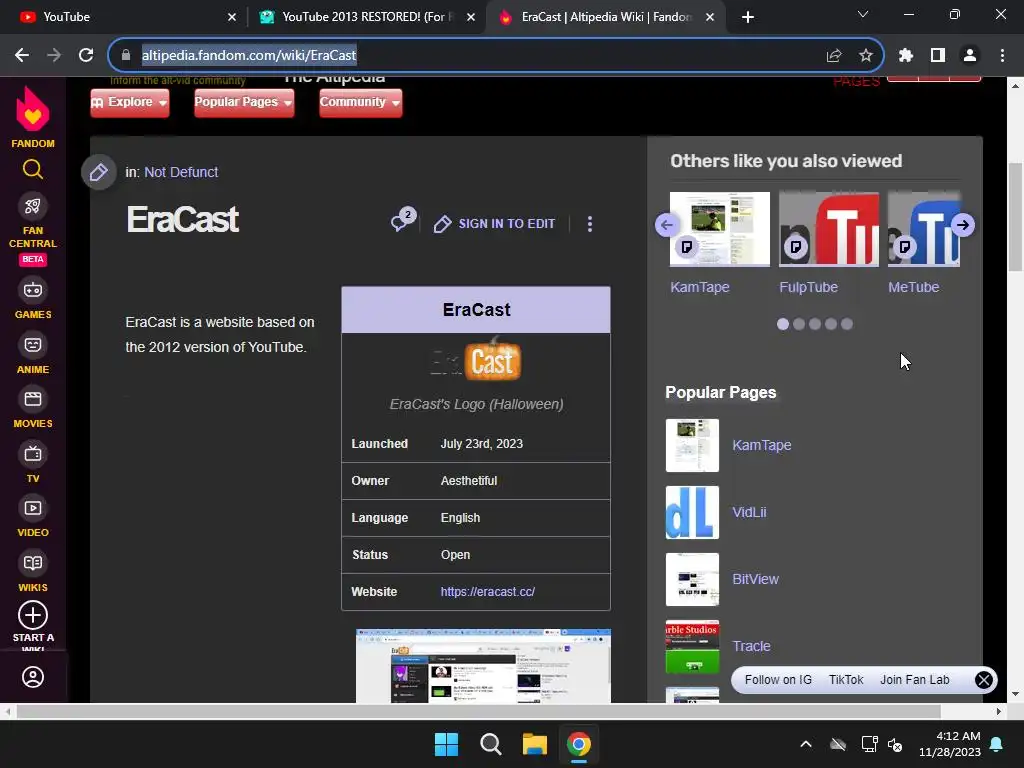
Task: Click Chrome back arrow
Action: (22, 55)
